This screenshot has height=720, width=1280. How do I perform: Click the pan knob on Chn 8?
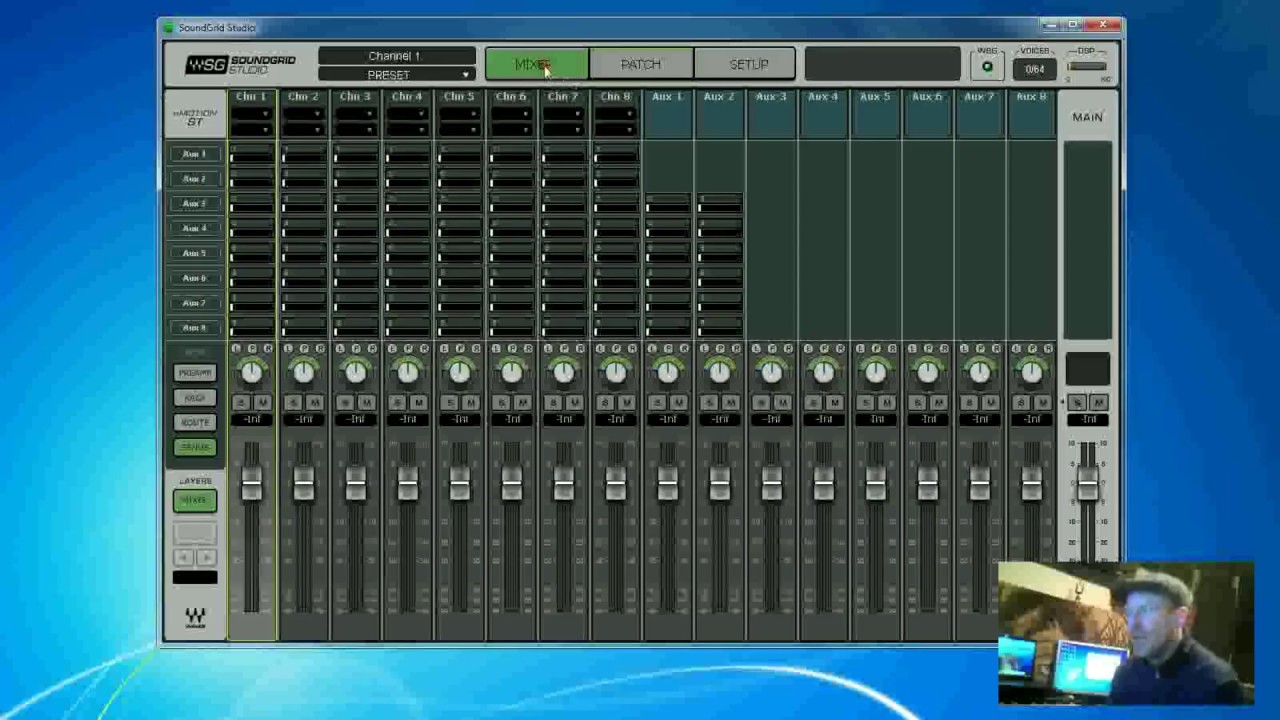click(x=615, y=373)
